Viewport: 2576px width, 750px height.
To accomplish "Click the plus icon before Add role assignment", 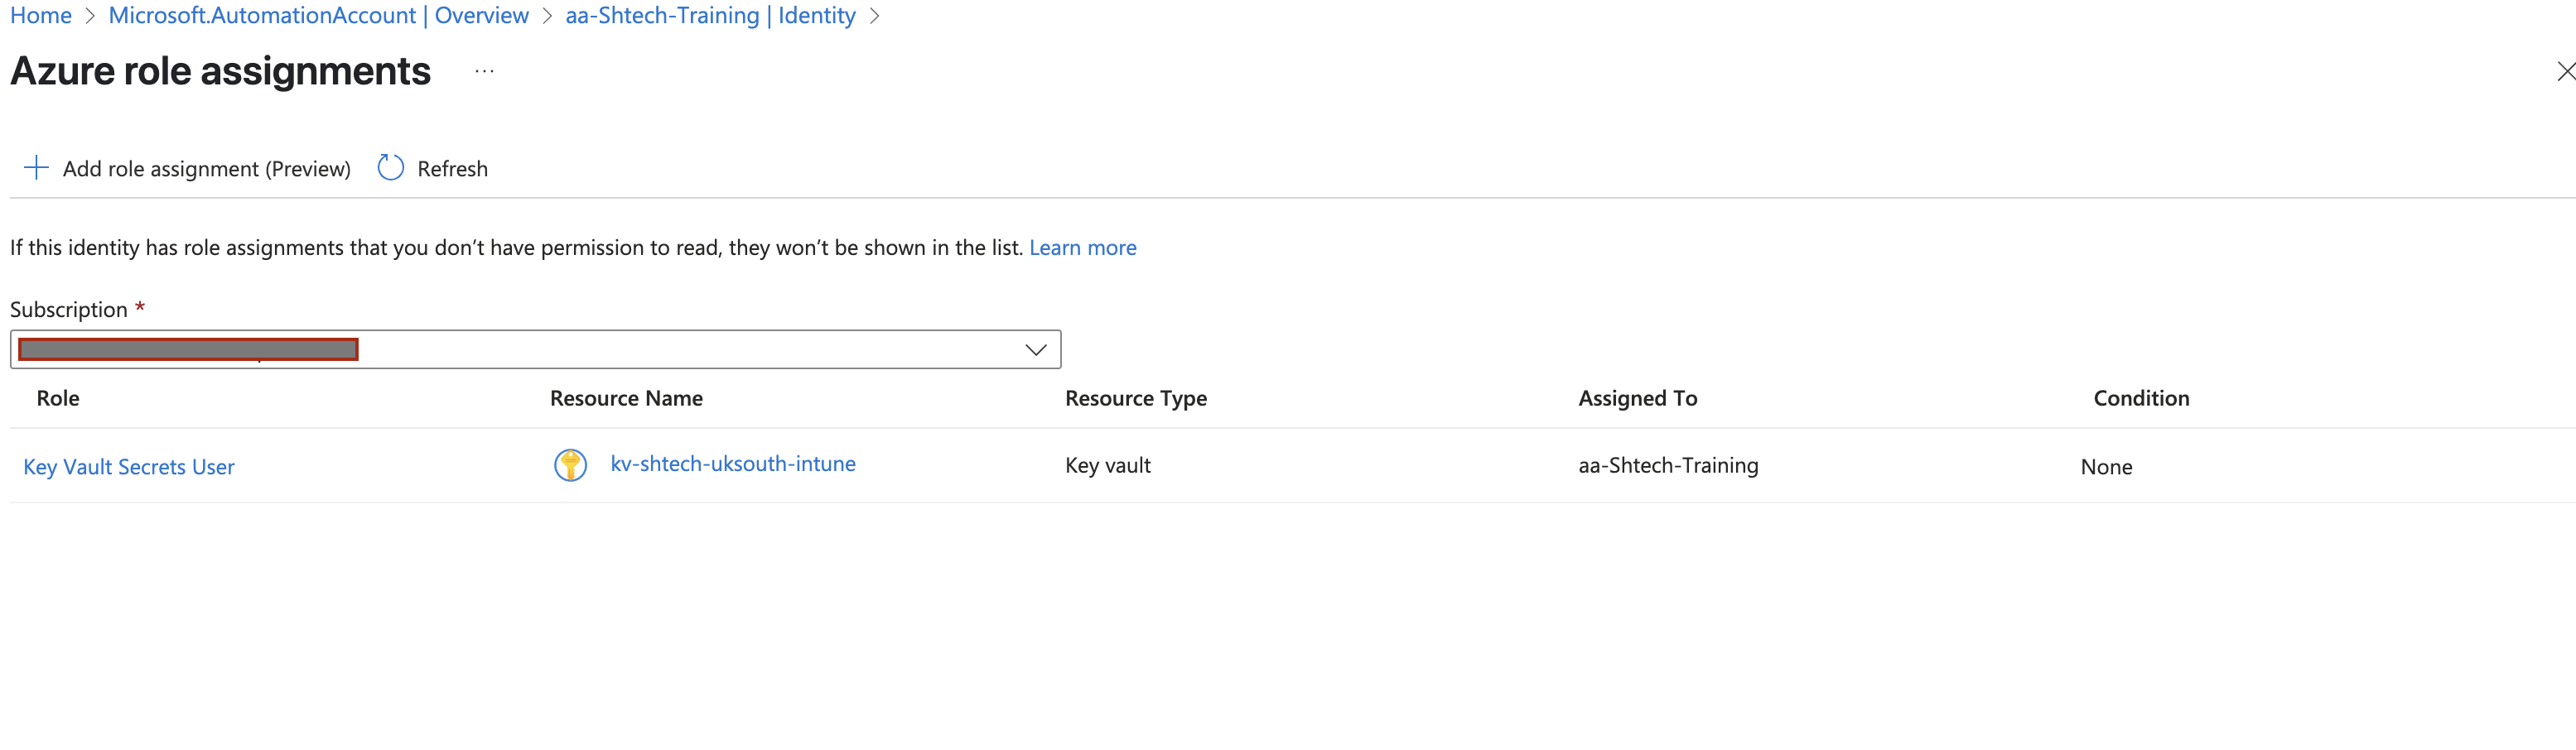I will [36, 167].
